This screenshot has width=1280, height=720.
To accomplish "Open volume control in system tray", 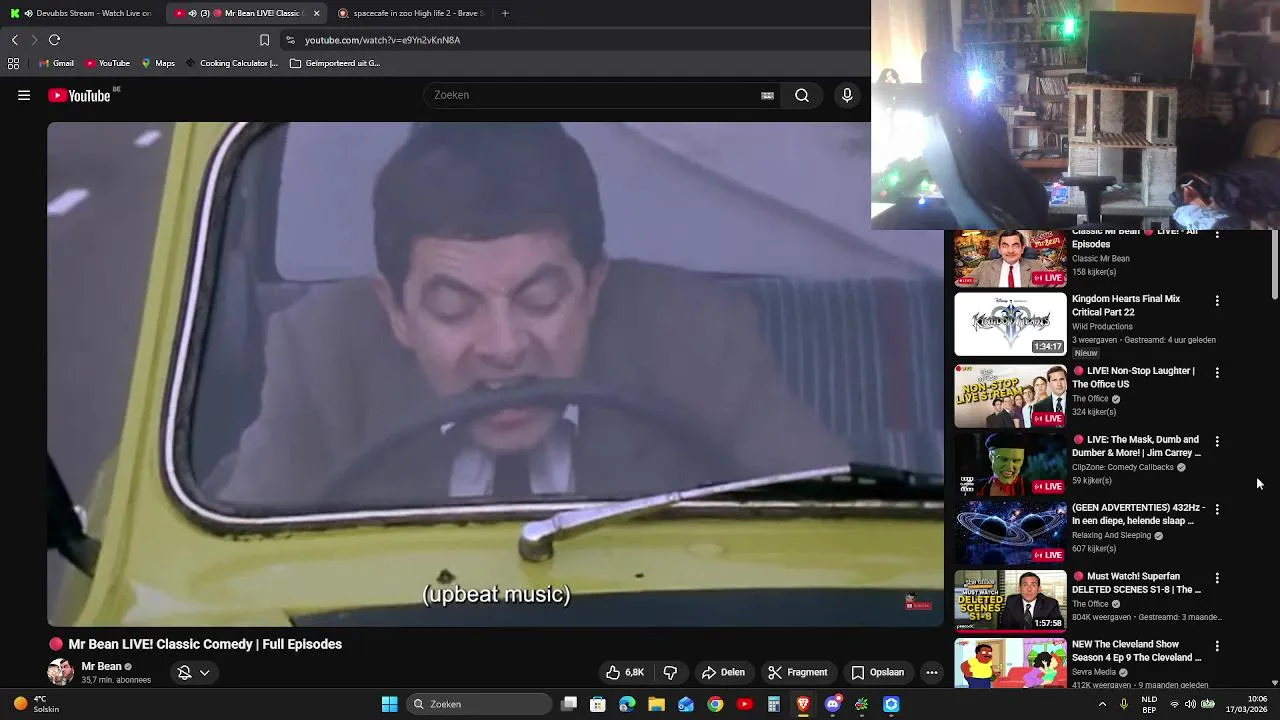I will (x=1190, y=704).
